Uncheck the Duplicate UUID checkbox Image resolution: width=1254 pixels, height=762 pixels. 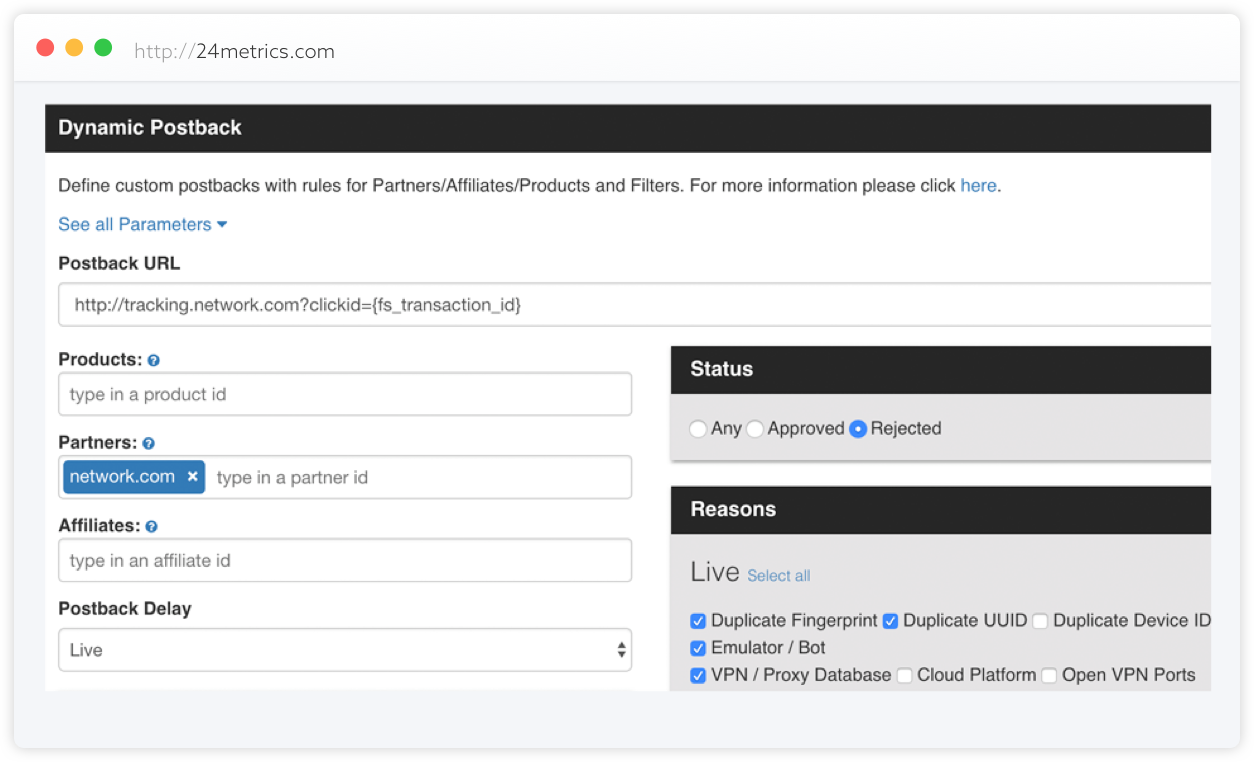click(890, 621)
